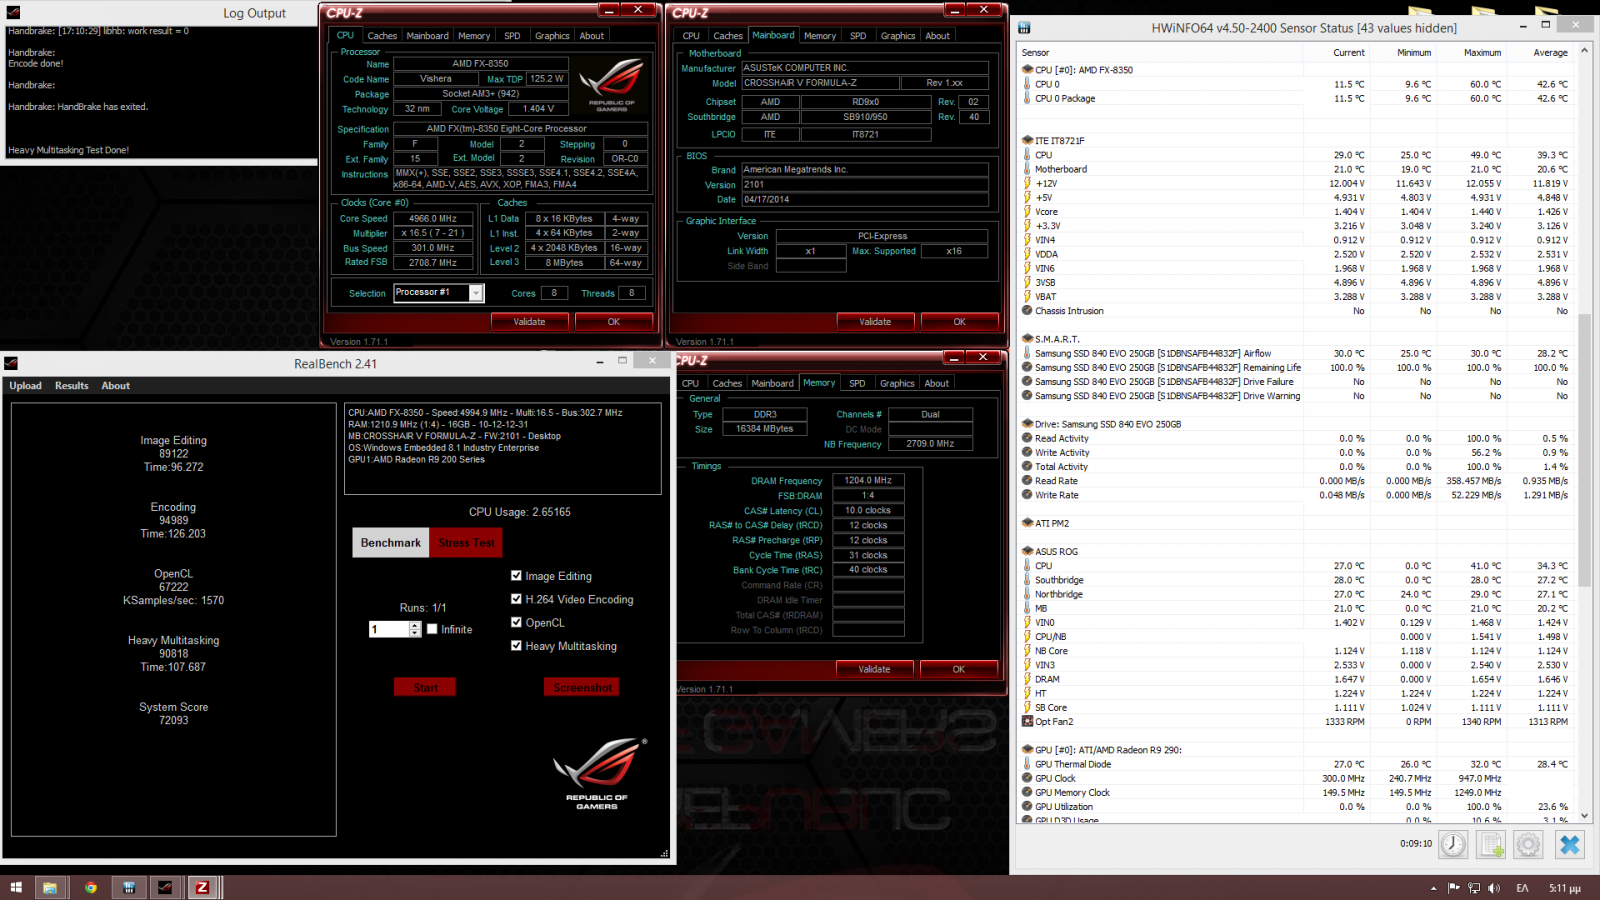Image resolution: width=1600 pixels, height=900 pixels.
Task: Click Validate in CPU-Z CPU window
Action: tap(530, 322)
